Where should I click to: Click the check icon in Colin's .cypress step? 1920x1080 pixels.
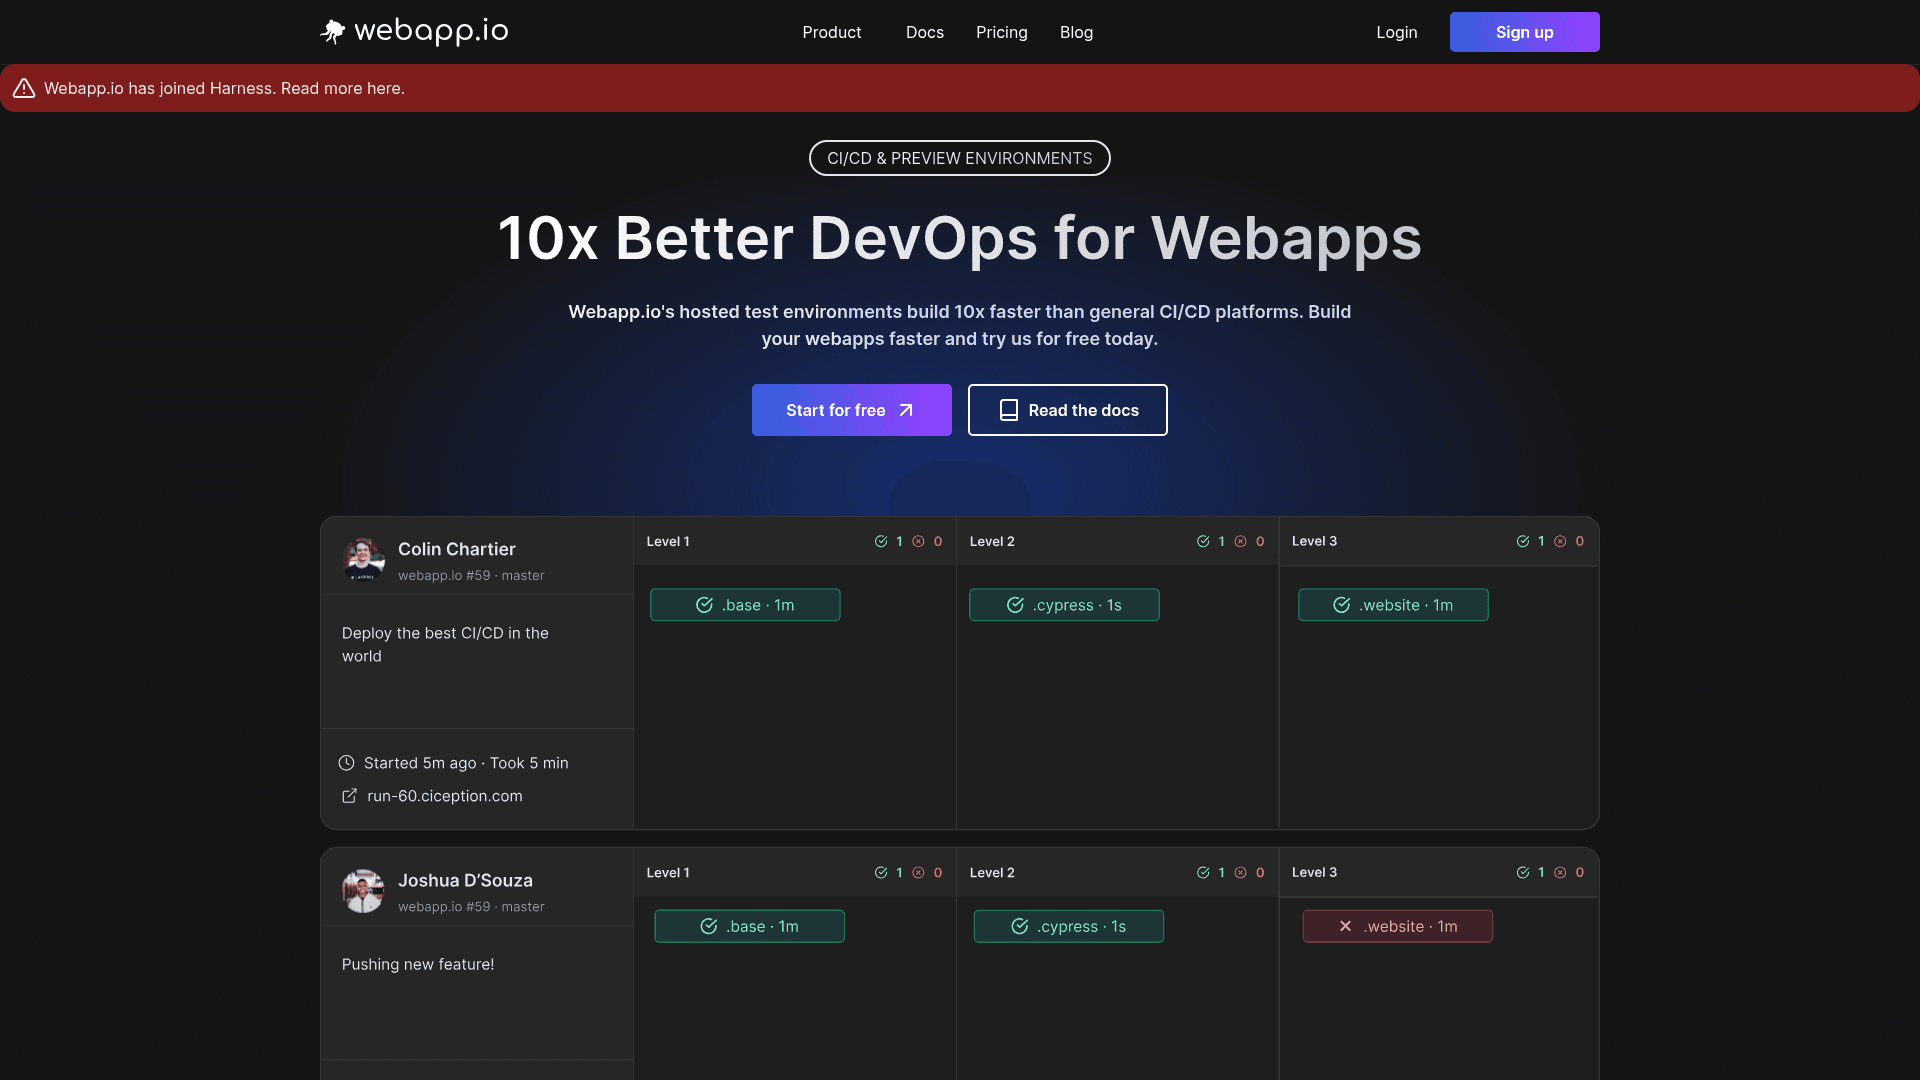click(x=1015, y=605)
